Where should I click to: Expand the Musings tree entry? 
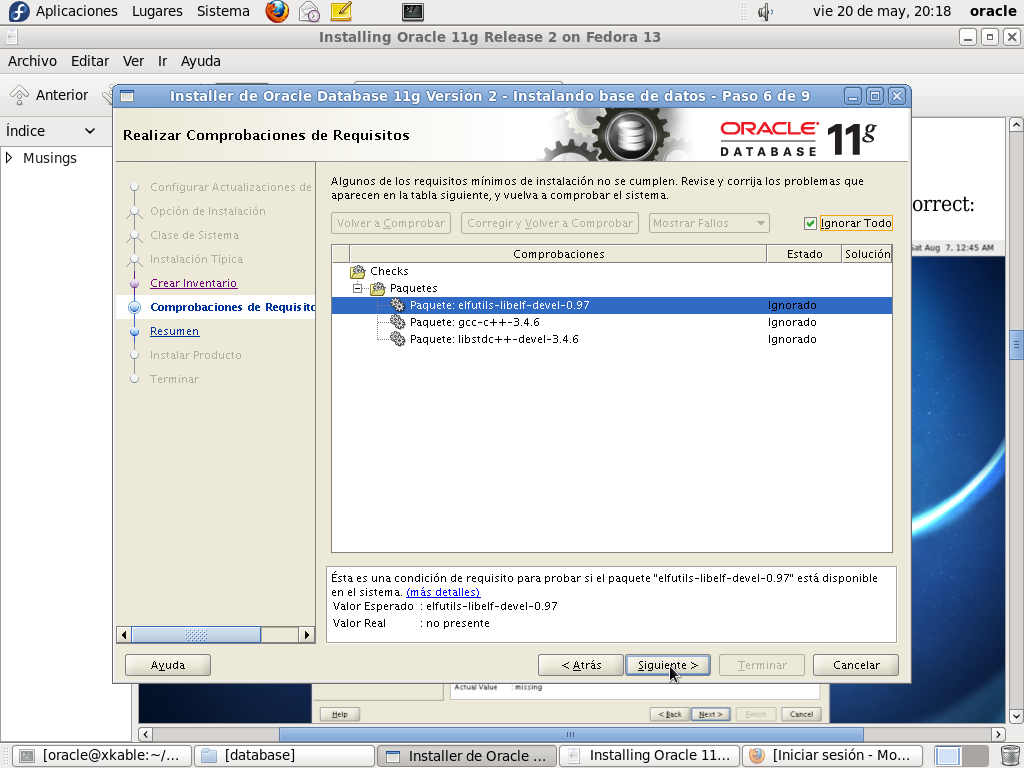(x=9, y=157)
